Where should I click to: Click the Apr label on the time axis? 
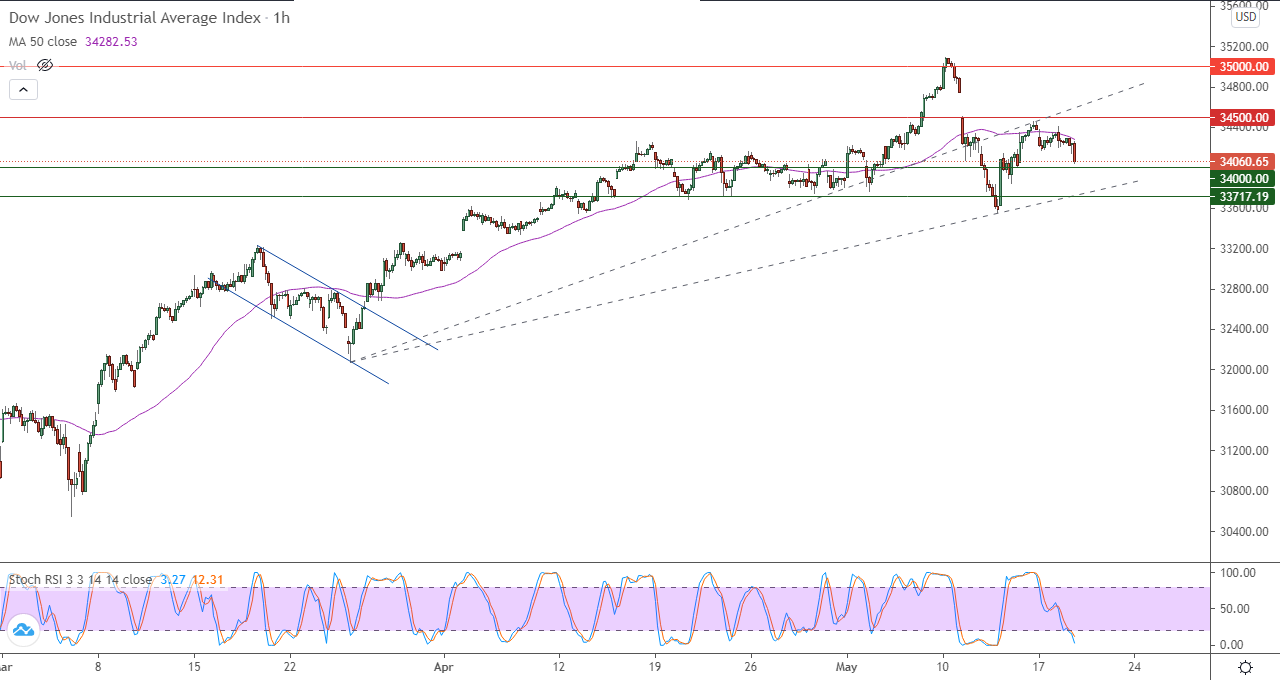tap(445, 665)
